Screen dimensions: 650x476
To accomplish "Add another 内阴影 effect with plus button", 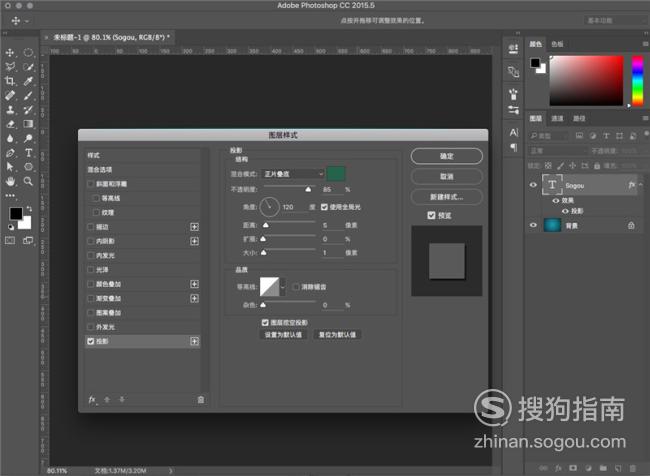I will pos(194,241).
